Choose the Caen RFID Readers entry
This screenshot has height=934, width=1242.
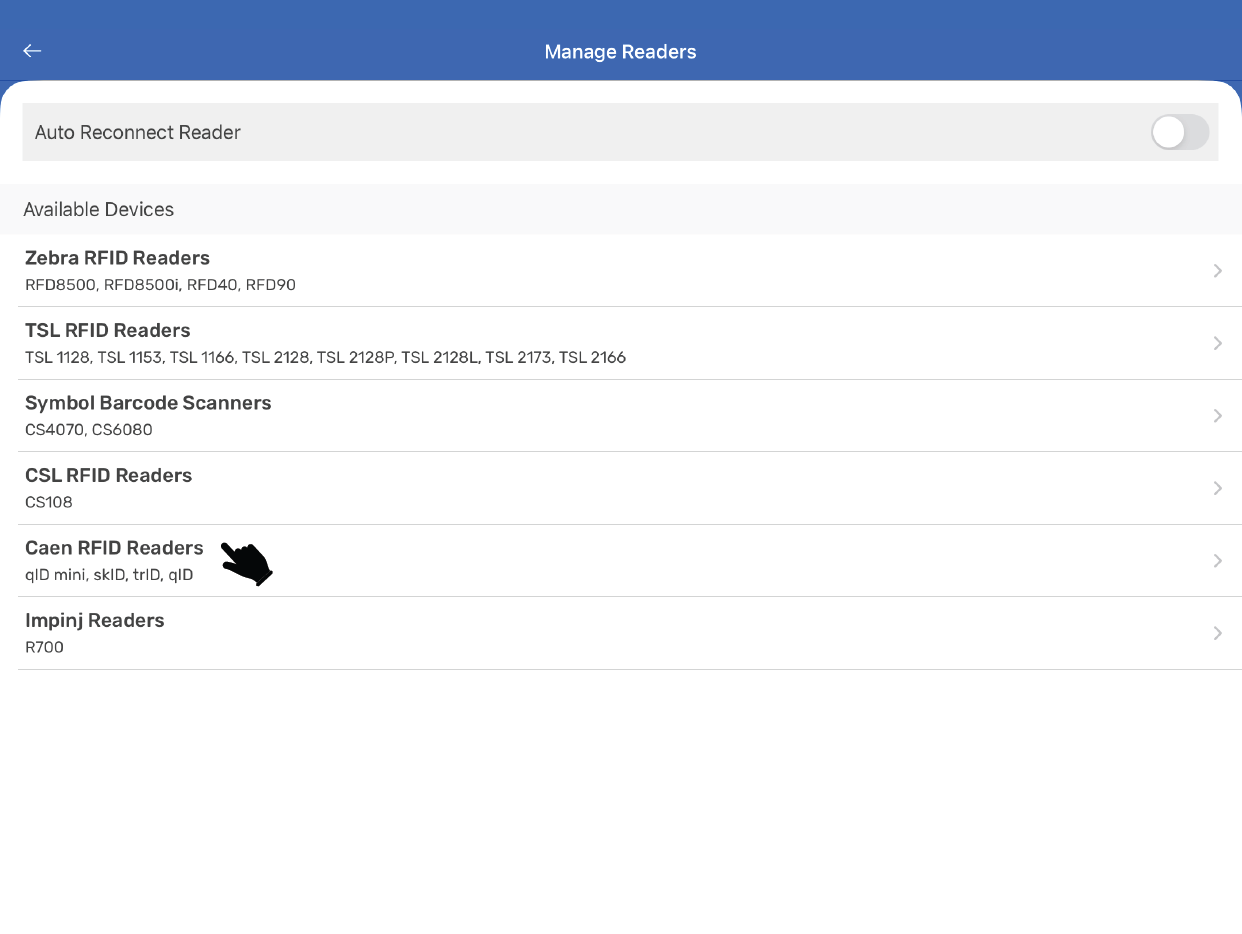pyautogui.click(x=114, y=548)
